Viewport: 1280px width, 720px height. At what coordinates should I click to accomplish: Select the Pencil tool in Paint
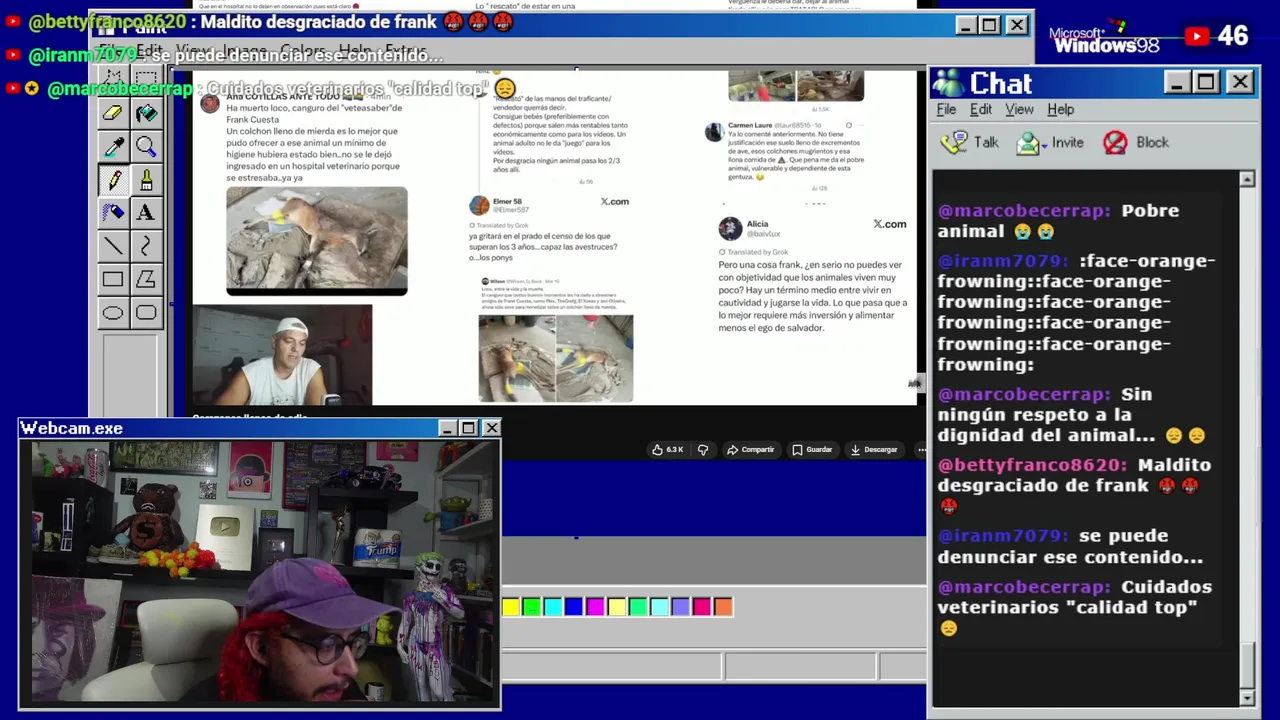113,181
